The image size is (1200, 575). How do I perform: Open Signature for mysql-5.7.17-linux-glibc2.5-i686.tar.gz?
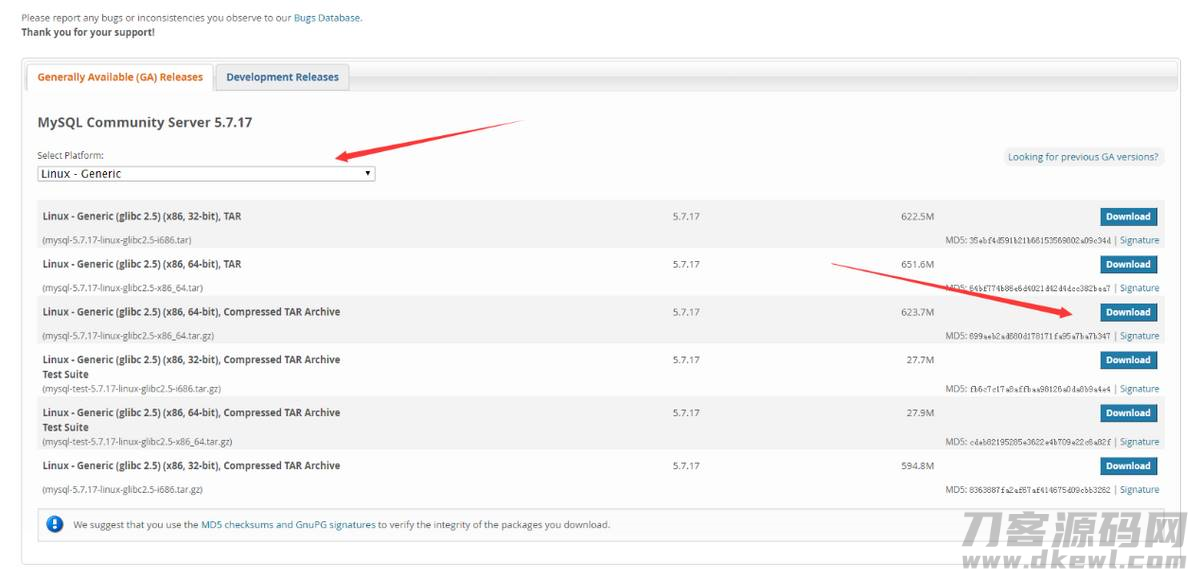(x=1139, y=490)
